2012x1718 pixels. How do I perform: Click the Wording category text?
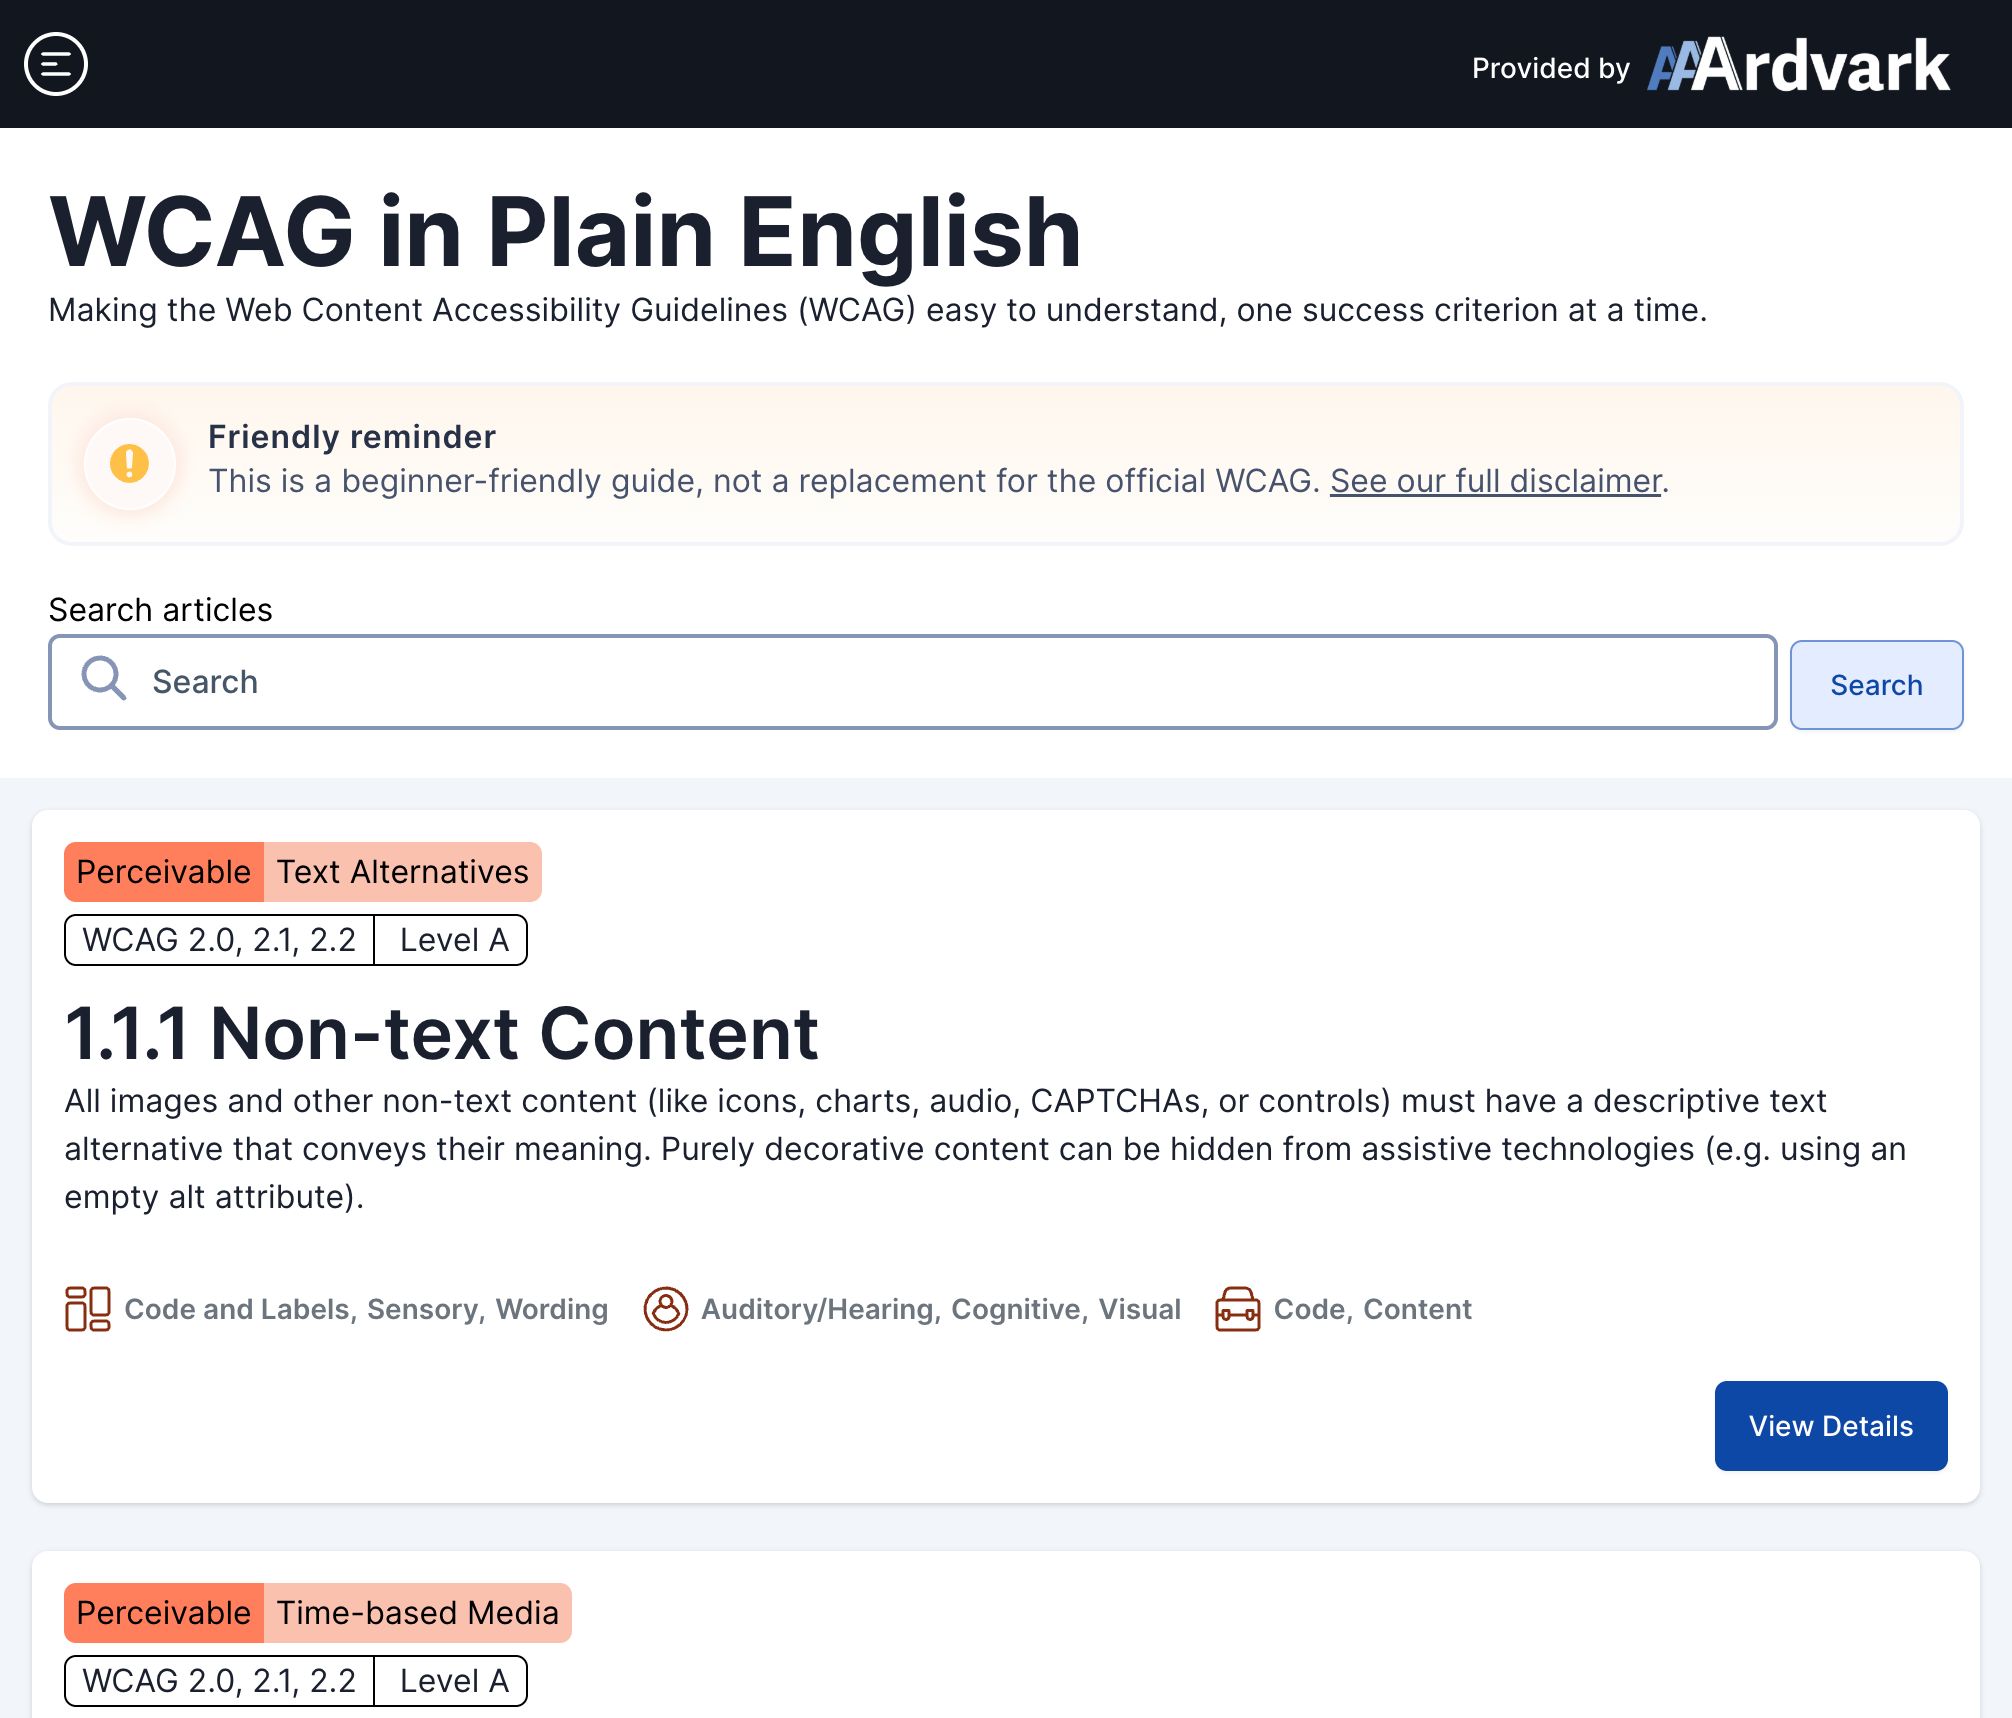[x=552, y=1309]
